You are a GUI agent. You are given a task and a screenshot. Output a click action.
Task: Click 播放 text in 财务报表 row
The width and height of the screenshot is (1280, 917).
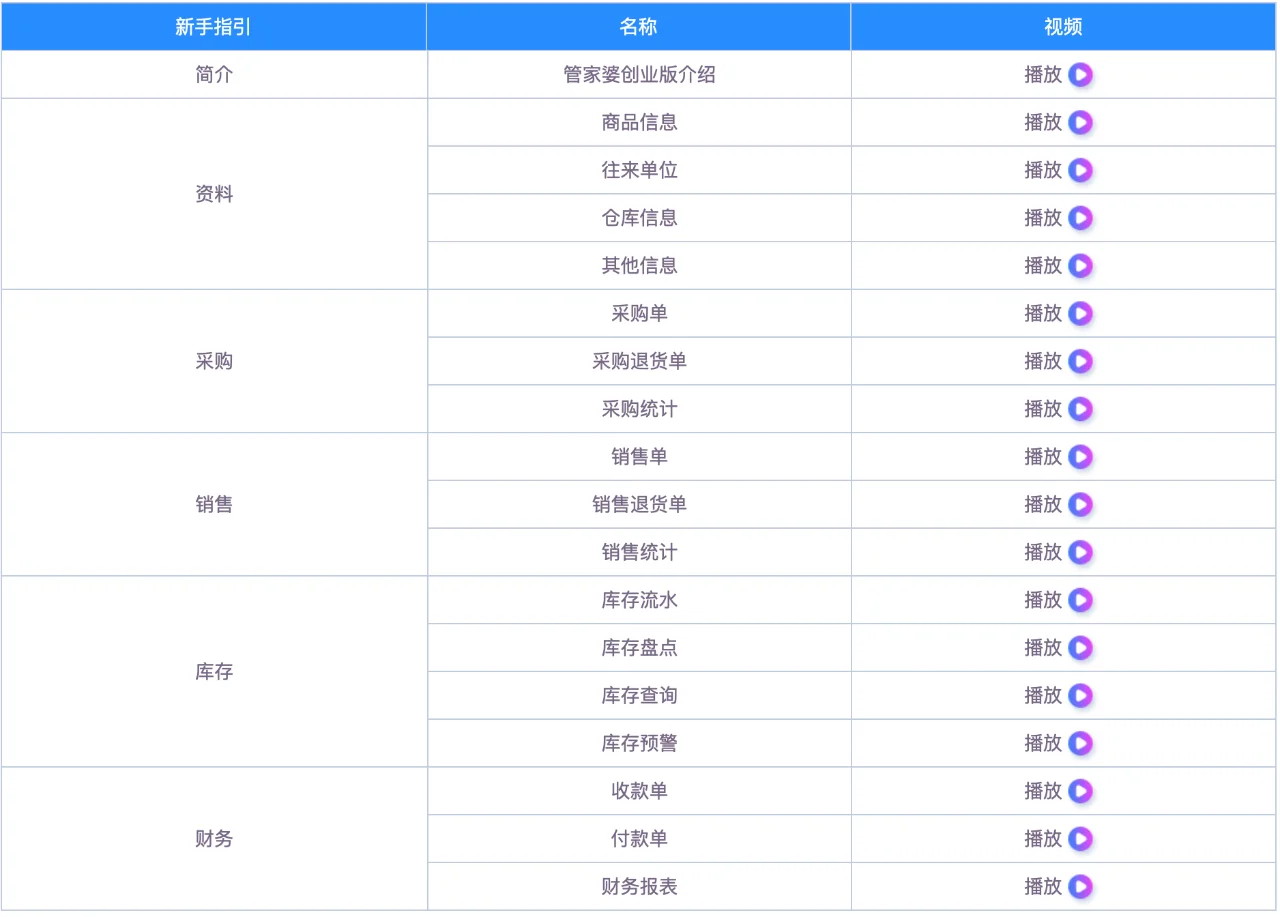1043,887
